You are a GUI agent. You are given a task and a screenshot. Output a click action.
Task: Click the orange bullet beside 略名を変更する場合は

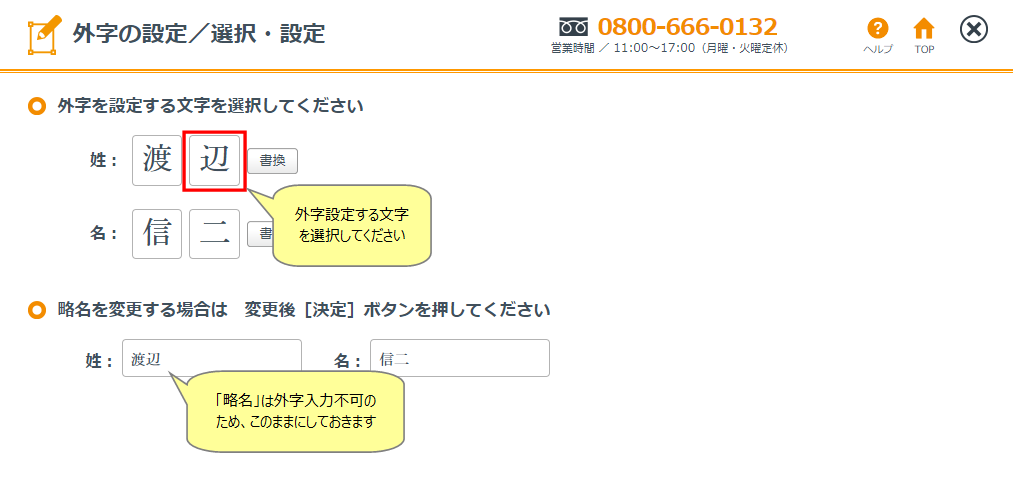click(x=38, y=310)
